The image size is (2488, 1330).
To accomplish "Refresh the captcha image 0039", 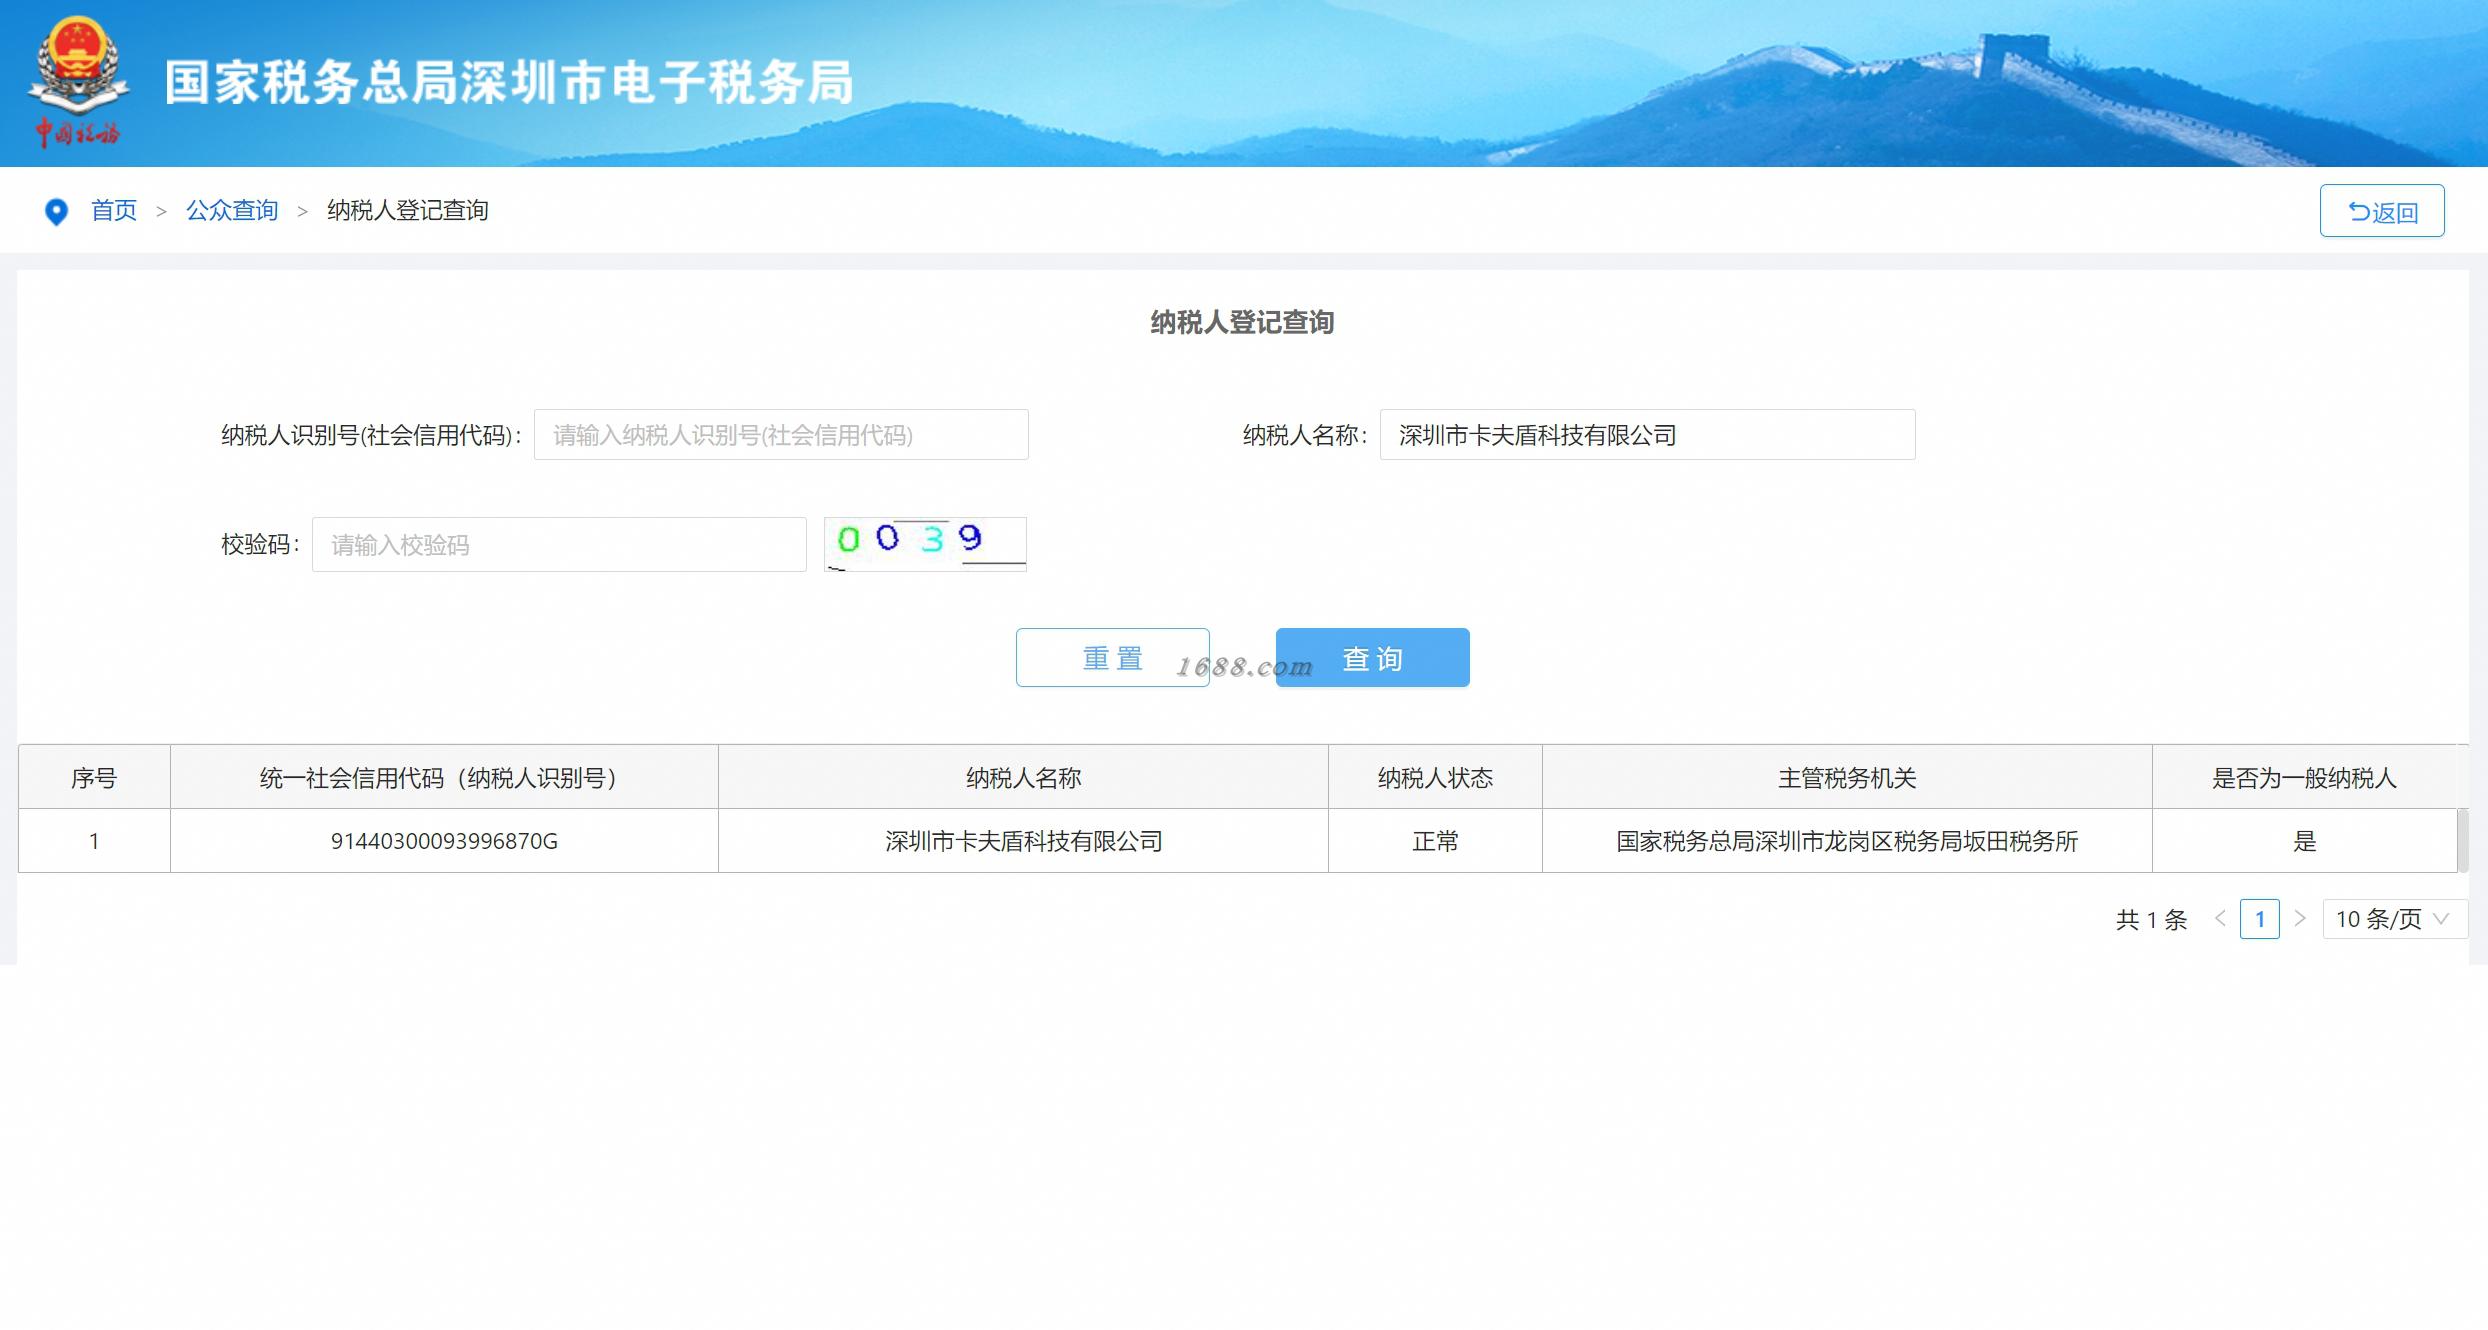I will pyautogui.click(x=925, y=544).
